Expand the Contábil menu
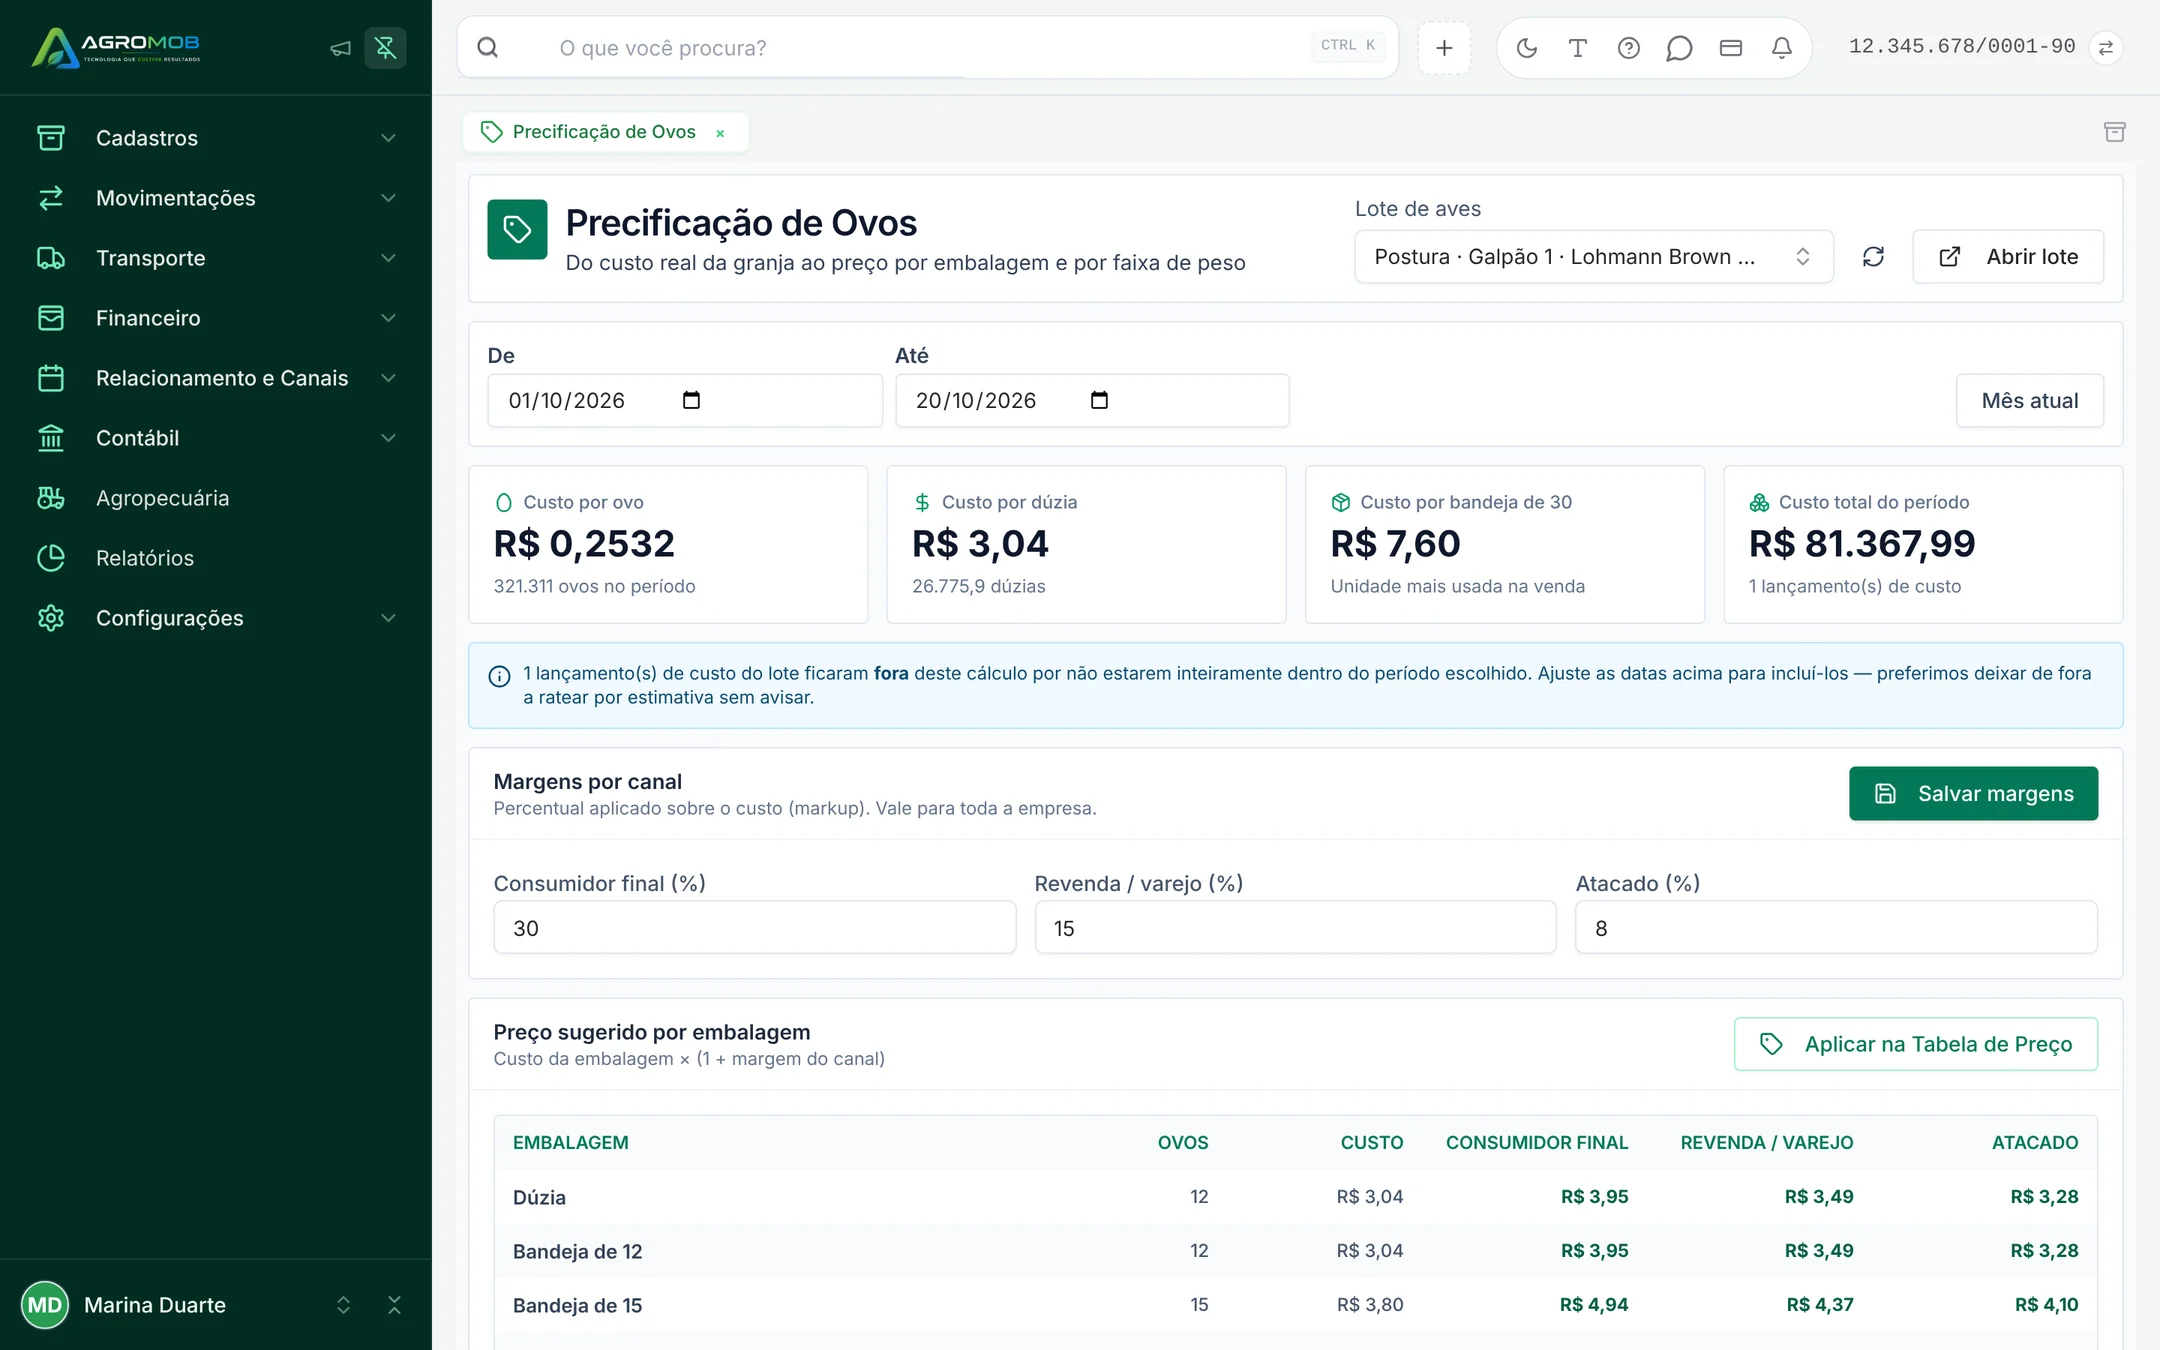The width and height of the screenshot is (2160, 1350). click(216, 438)
